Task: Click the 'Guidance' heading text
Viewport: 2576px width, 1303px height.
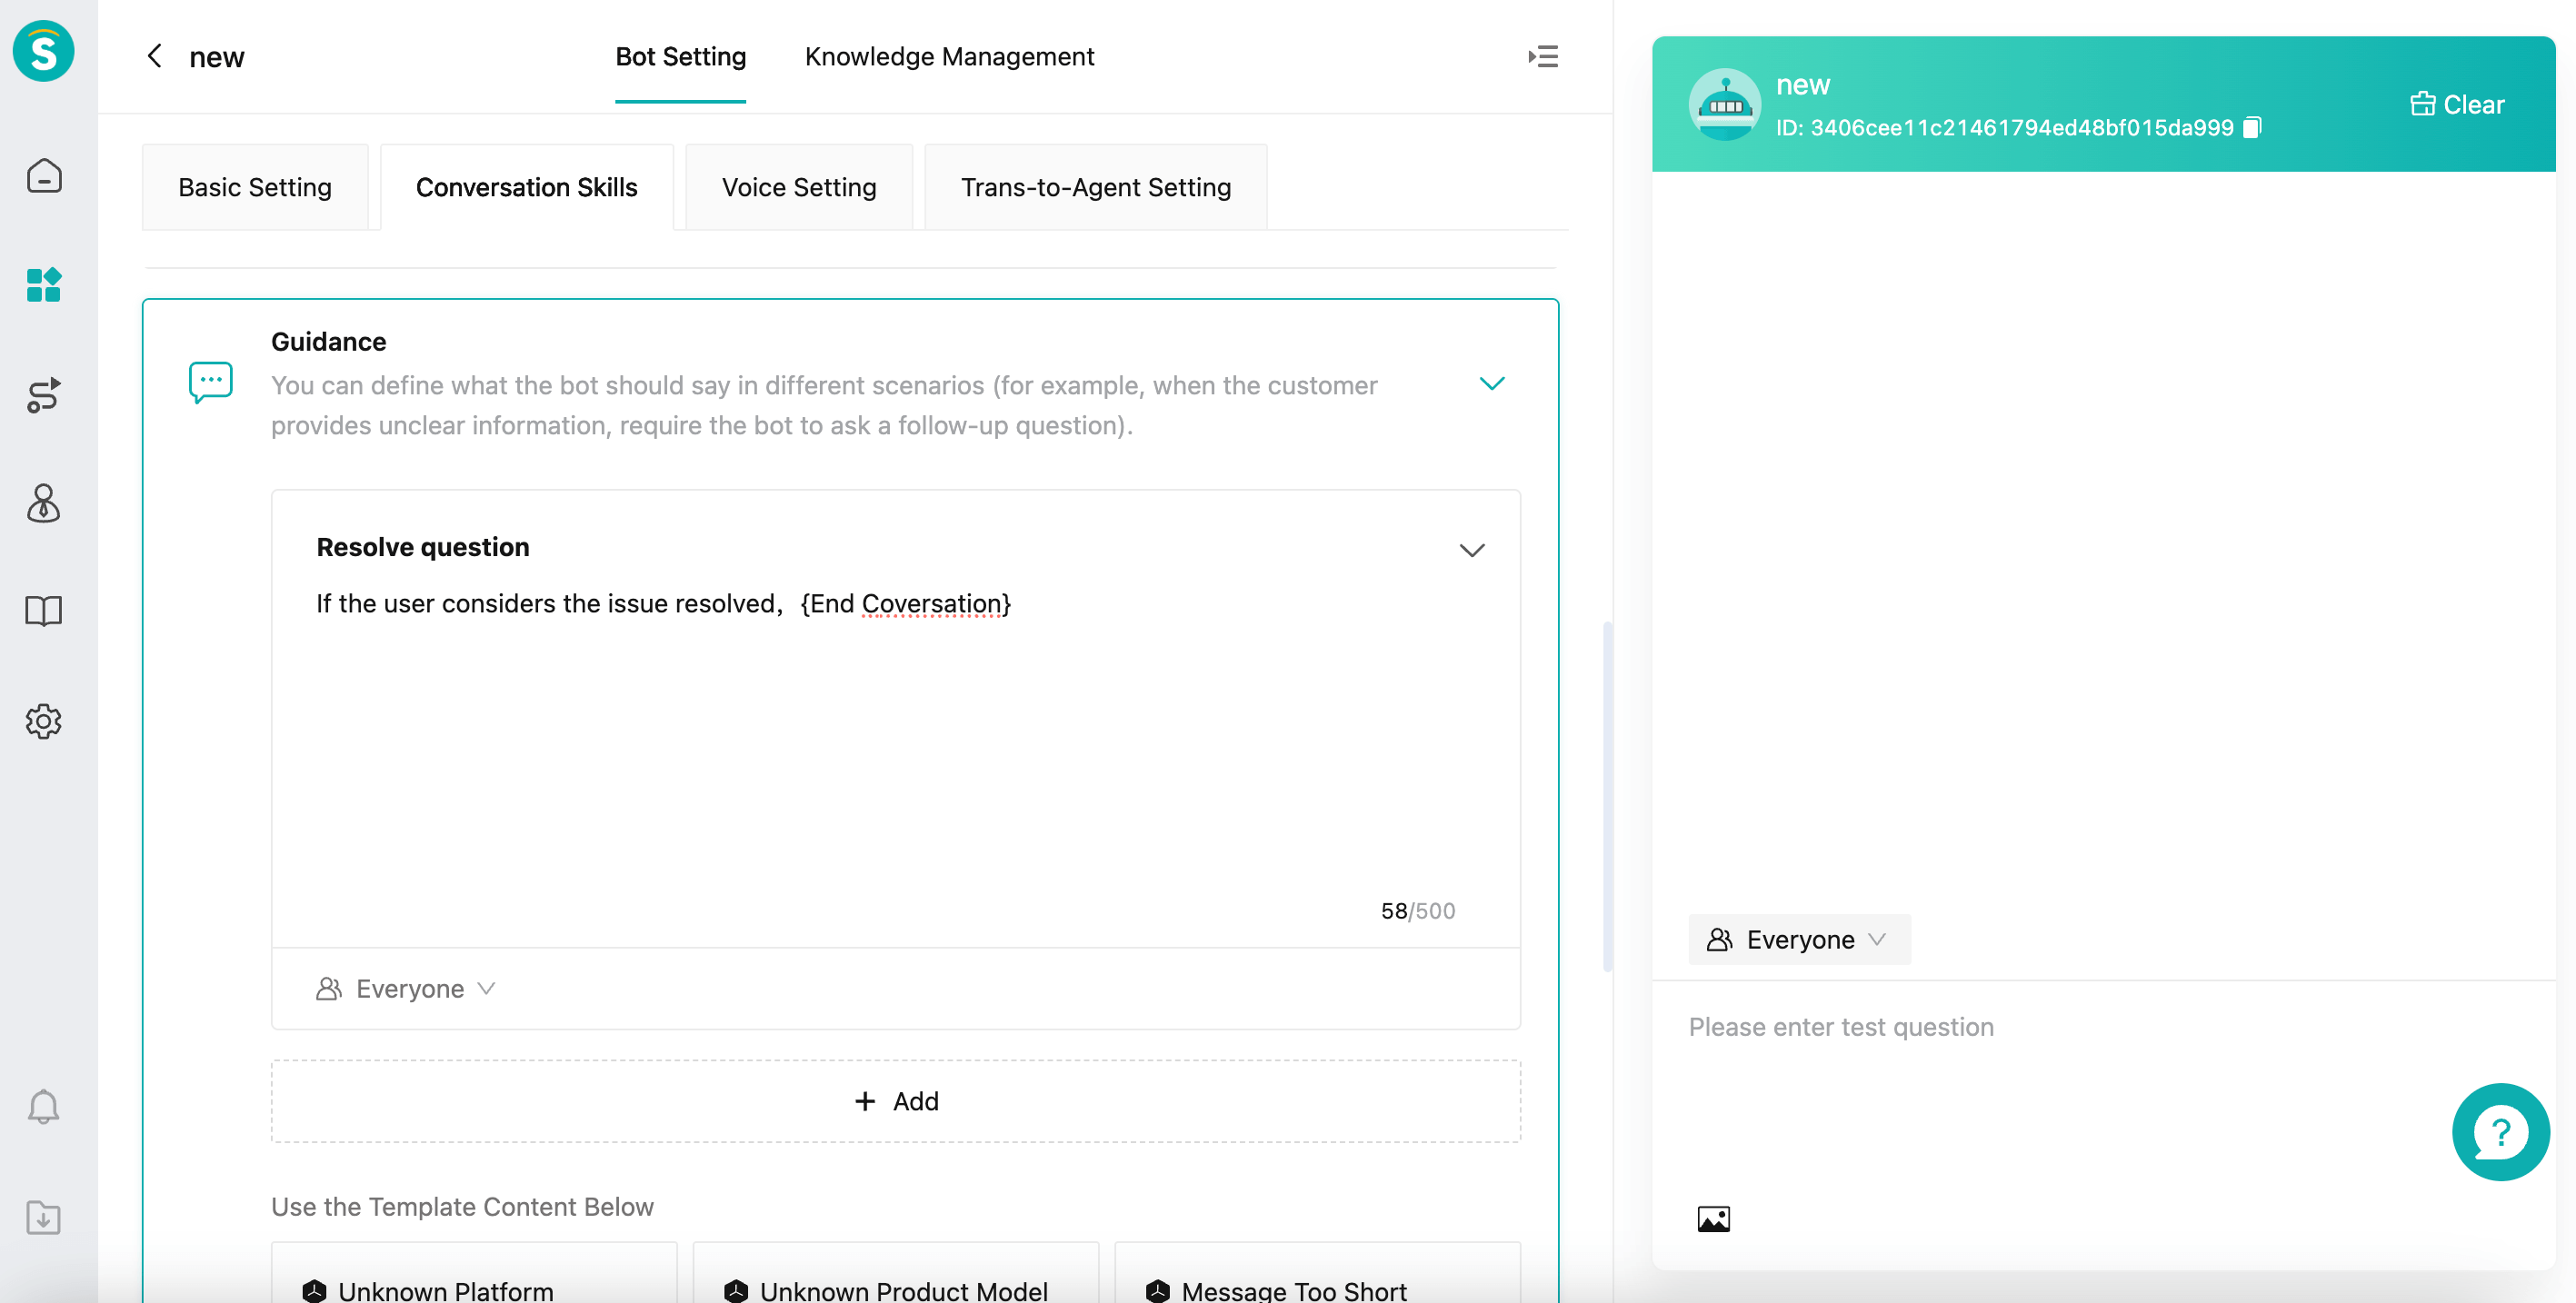Action: click(328, 342)
